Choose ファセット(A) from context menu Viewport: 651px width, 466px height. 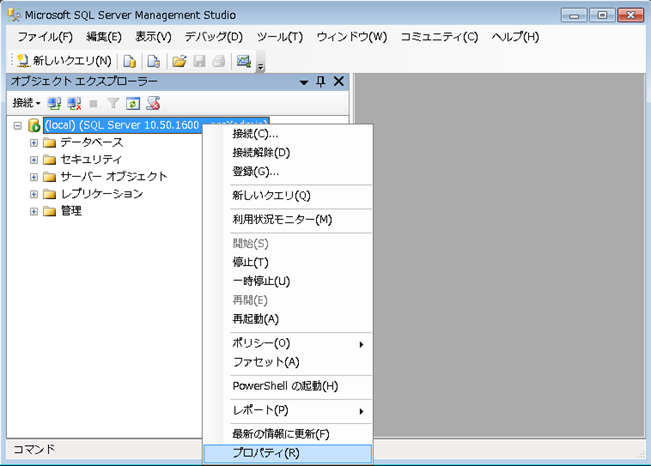[x=288, y=362]
